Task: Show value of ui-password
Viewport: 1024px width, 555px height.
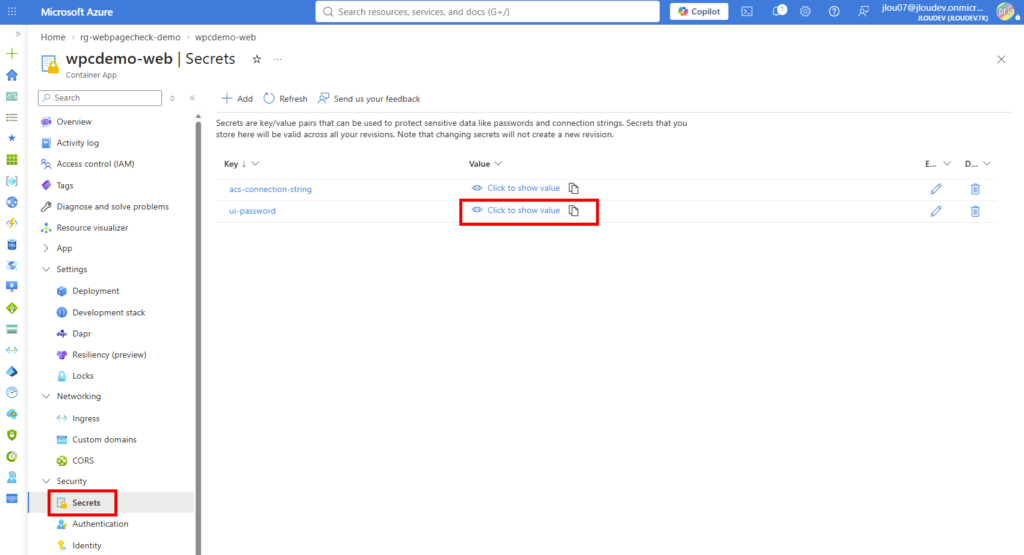Action: point(516,210)
